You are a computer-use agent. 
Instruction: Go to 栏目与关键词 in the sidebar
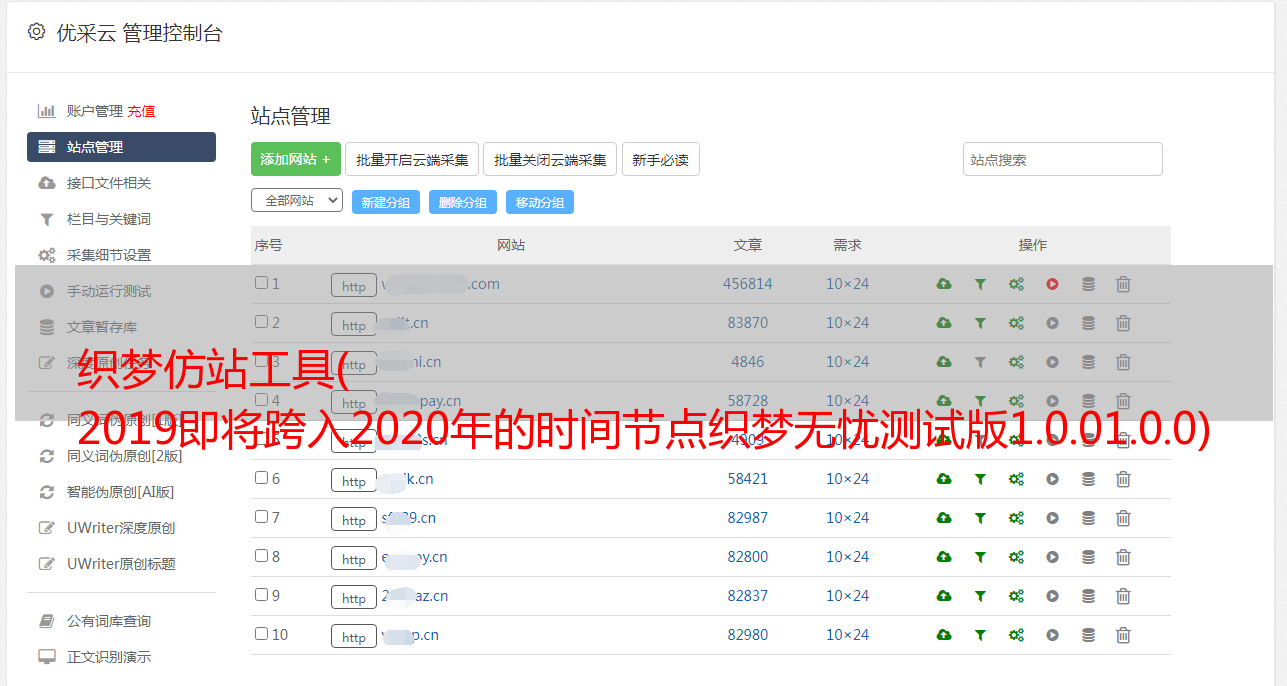click(109, 219)
